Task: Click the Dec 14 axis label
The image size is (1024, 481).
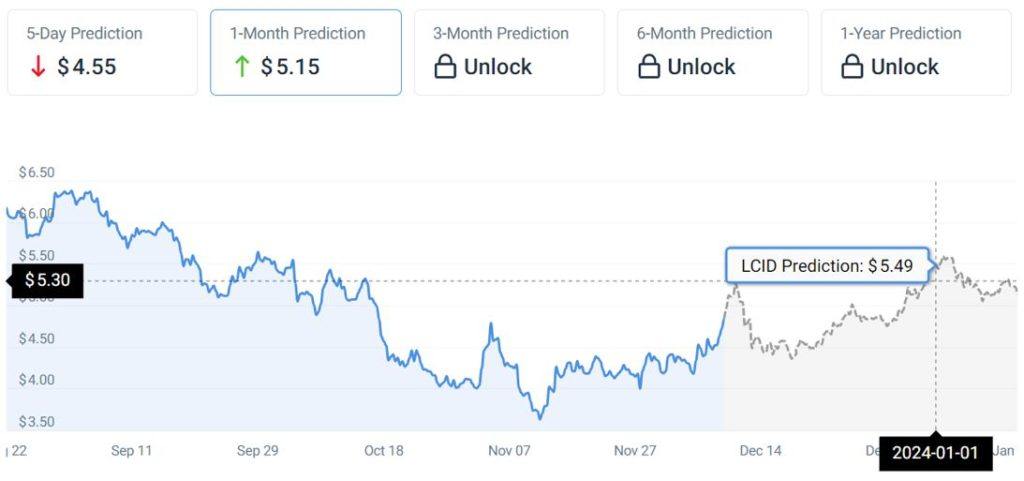Action: (761, 450)
